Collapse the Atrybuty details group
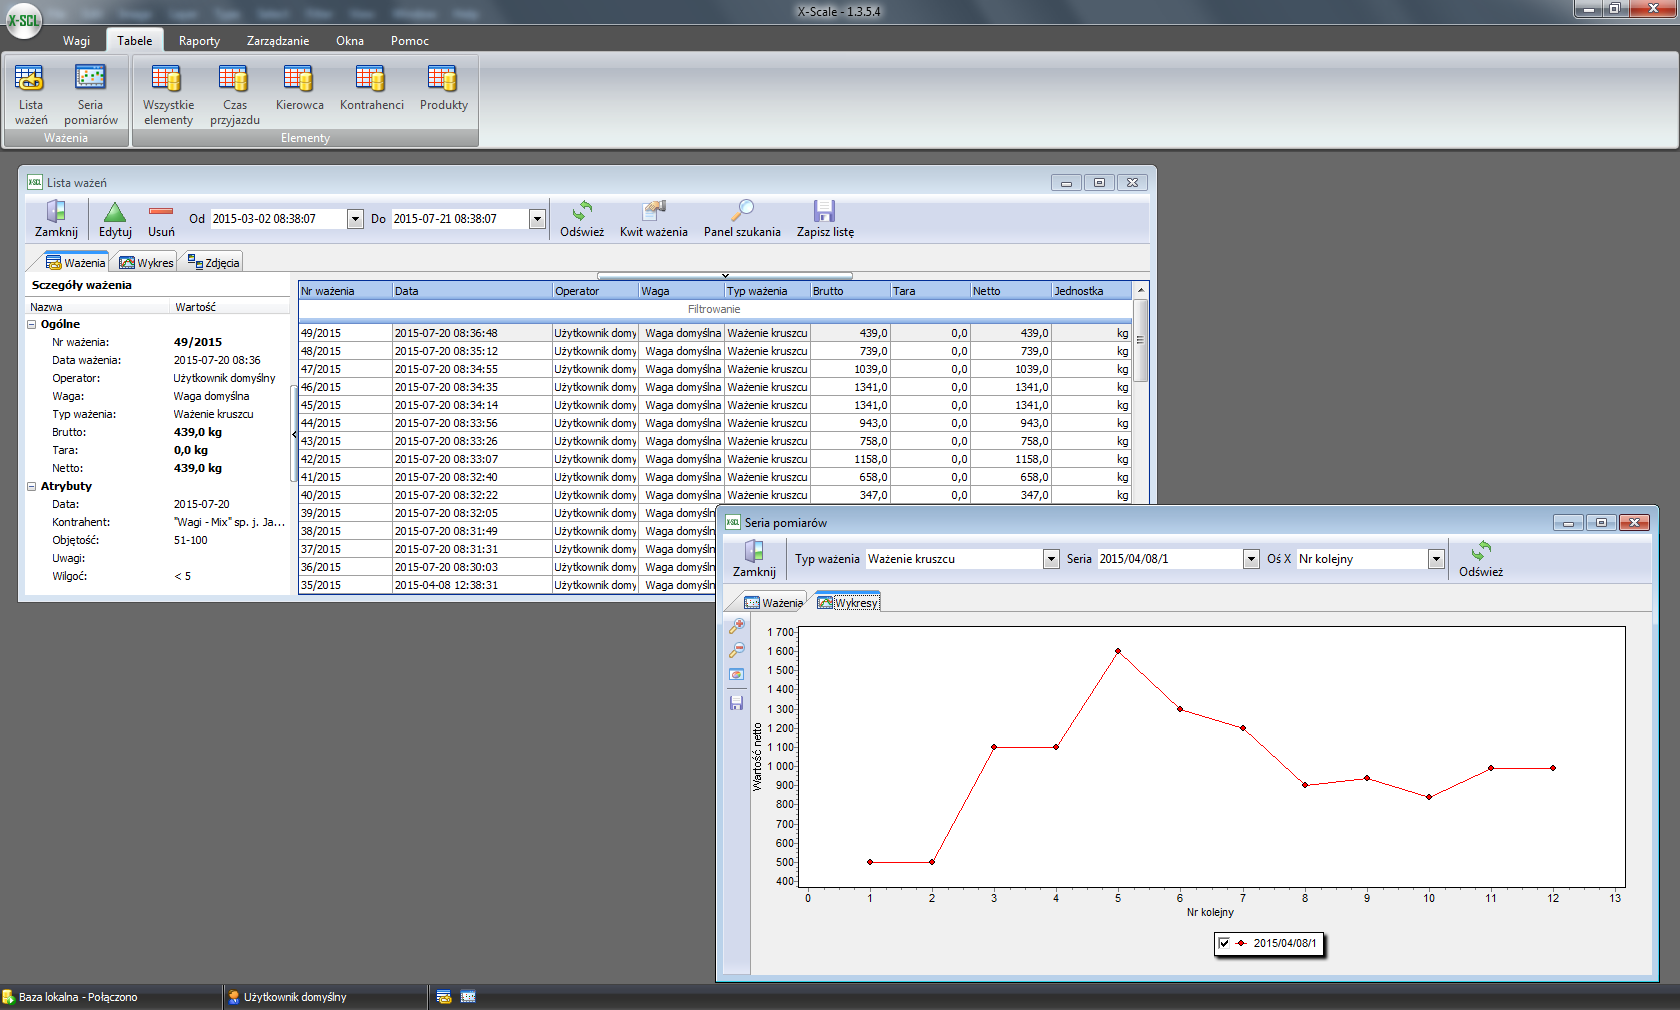This screenshot has height=1010, width=1680. pos(32,486)
